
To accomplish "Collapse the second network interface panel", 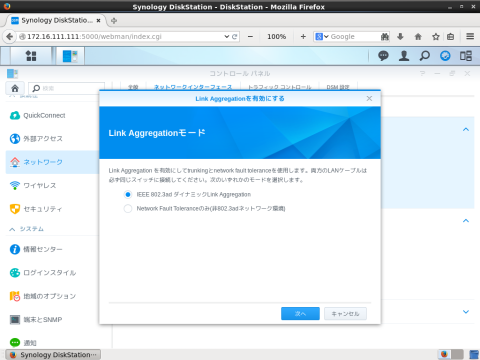I will tap(466, 221).
